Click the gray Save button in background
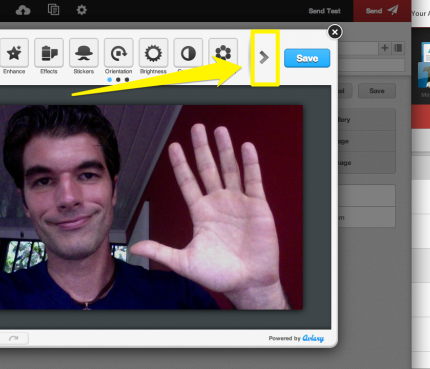430x369 pixels. (377, 91)
